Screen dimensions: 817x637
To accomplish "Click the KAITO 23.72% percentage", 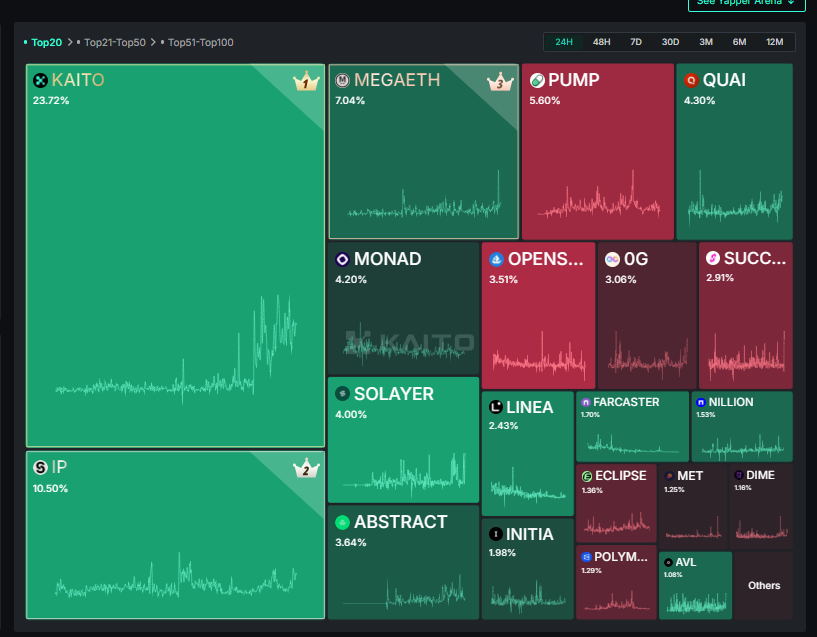I will [x=51, y=101].
